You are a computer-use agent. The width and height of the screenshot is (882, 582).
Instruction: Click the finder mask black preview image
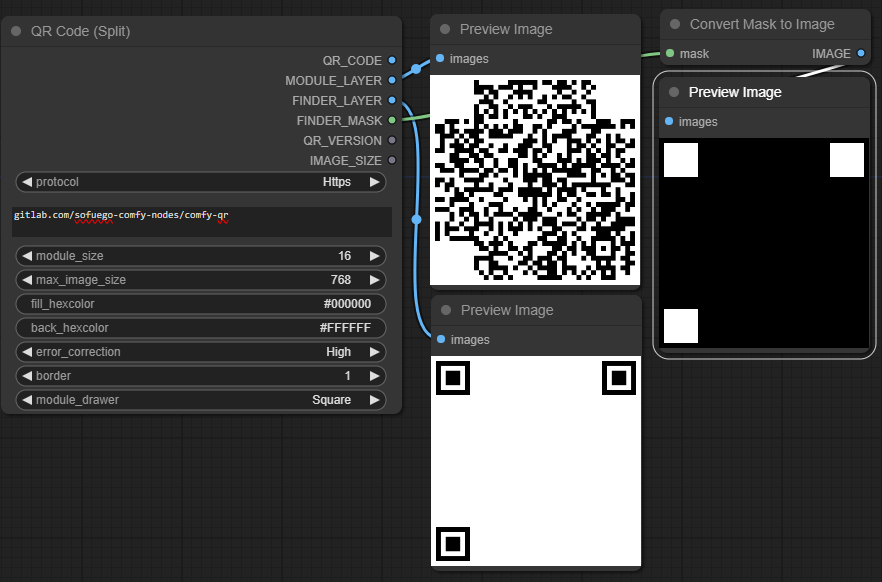(x=764, y=243)
